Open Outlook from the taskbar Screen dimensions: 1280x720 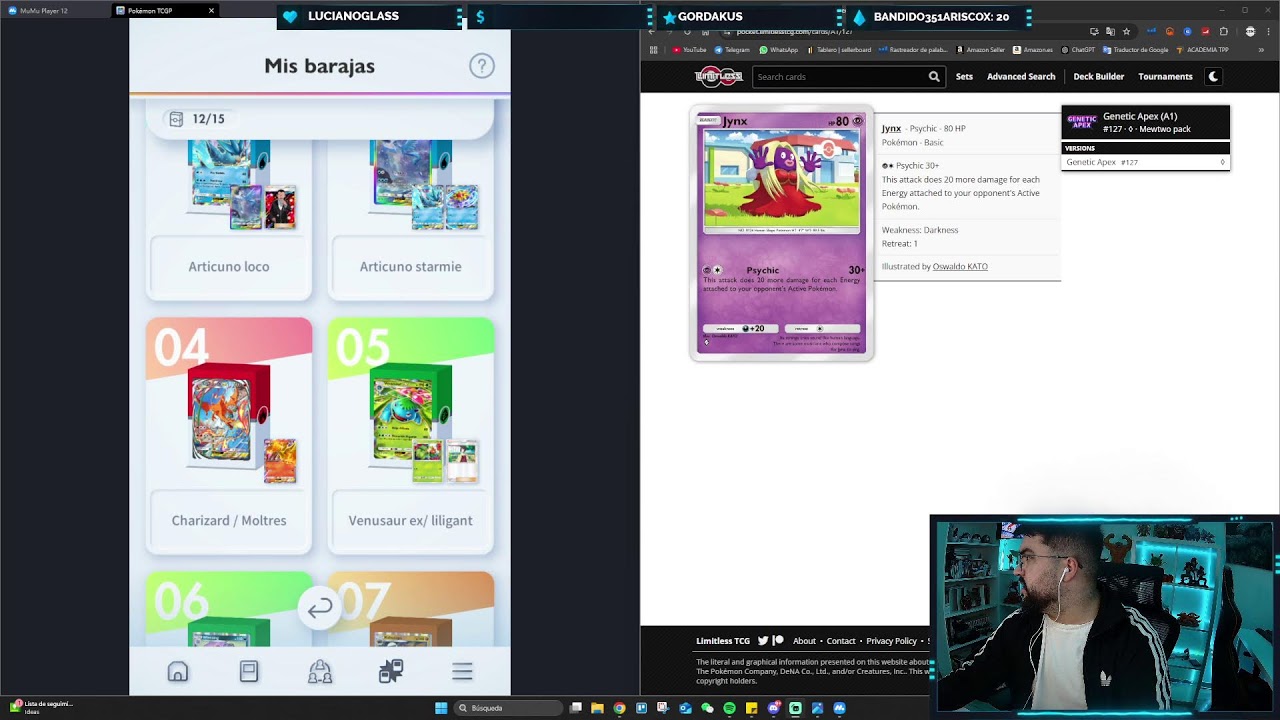(x=685, y=708)
